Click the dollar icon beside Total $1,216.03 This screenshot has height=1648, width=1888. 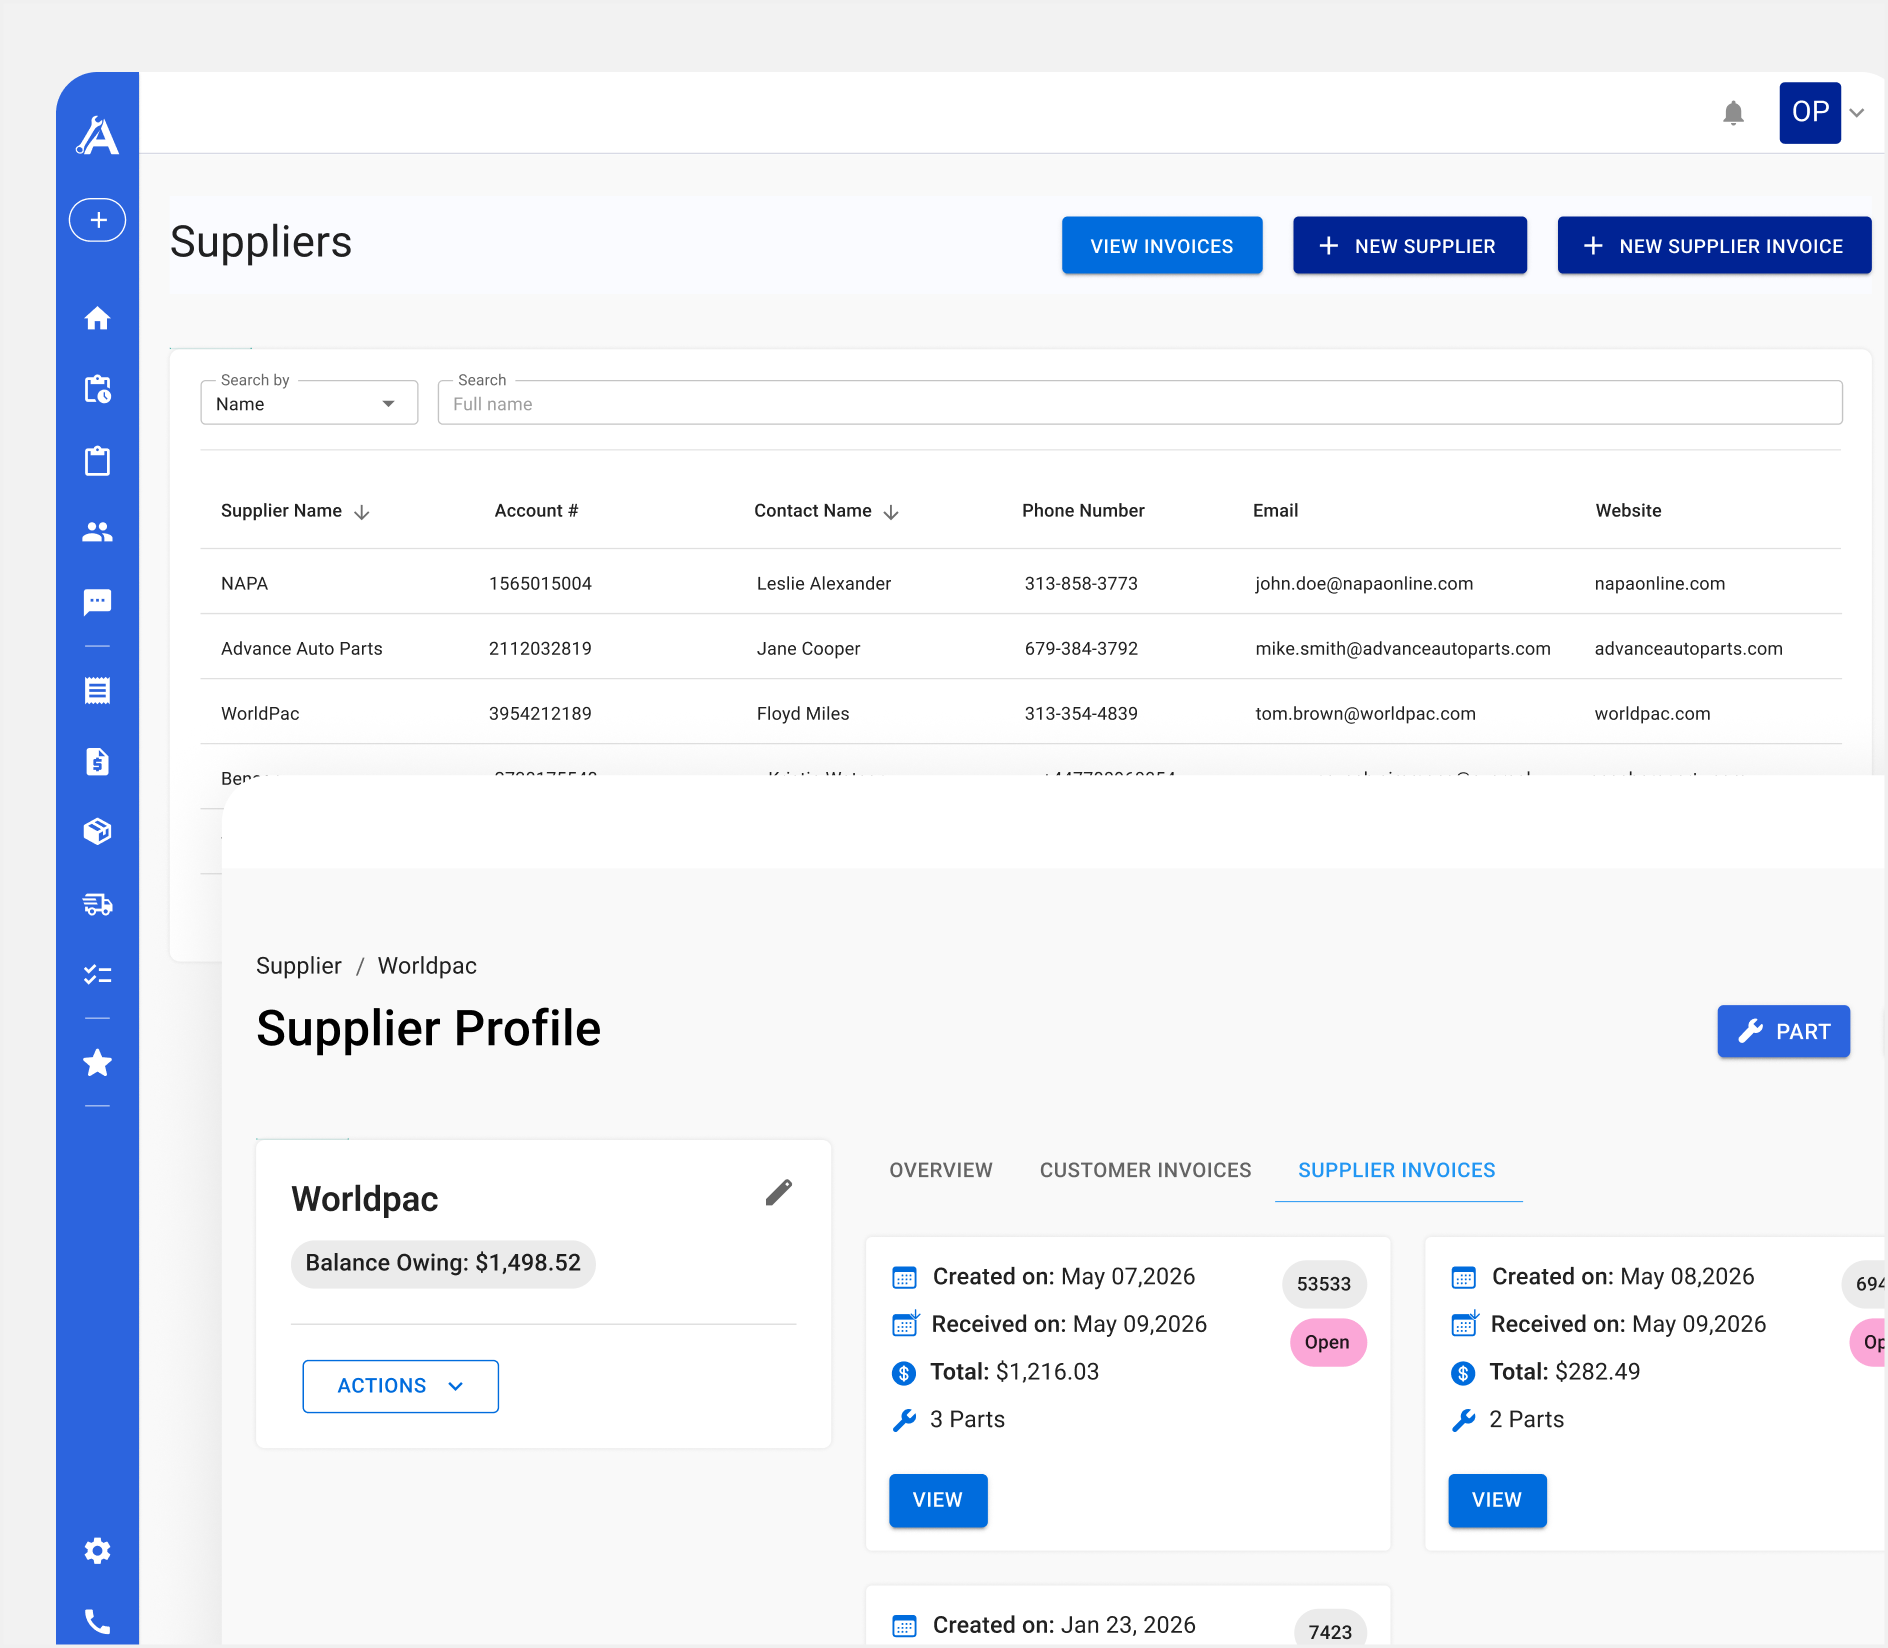click(904, 1373)
